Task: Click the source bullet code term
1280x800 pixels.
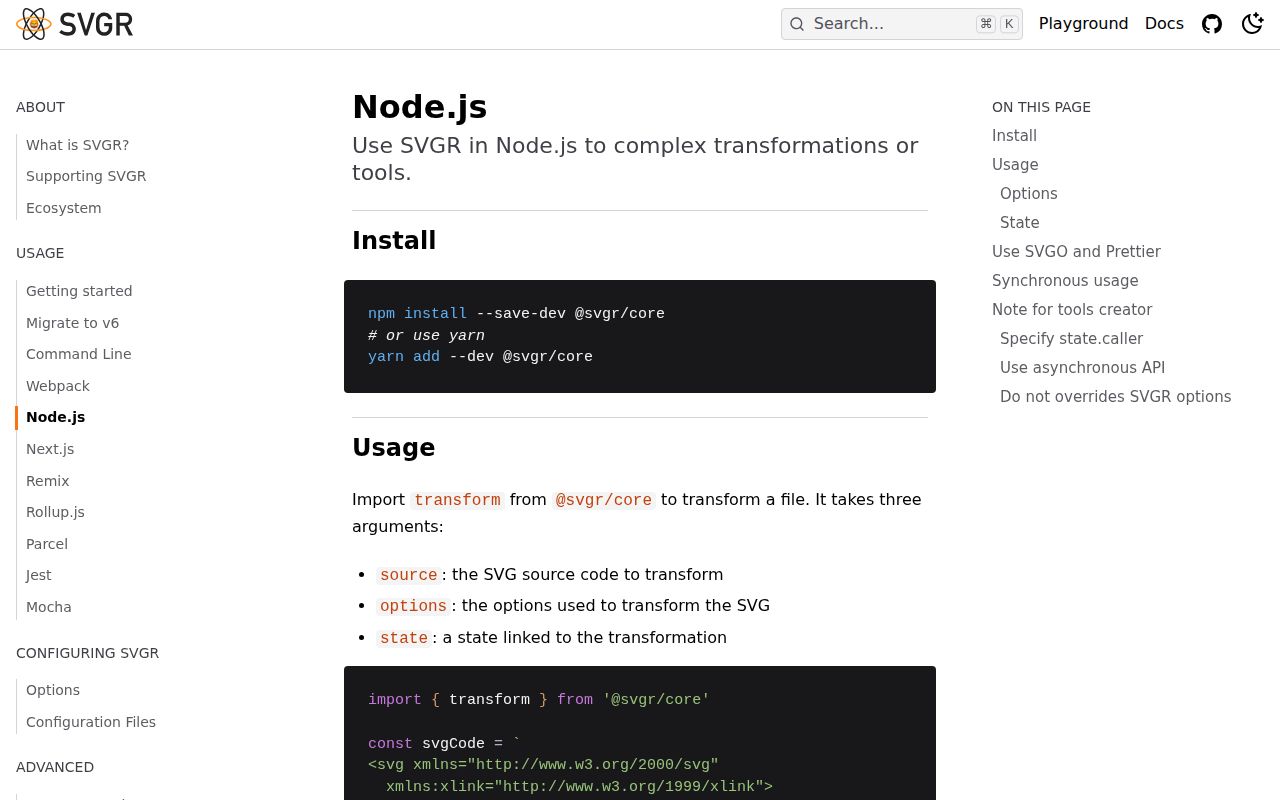Action: click(409, 575)
